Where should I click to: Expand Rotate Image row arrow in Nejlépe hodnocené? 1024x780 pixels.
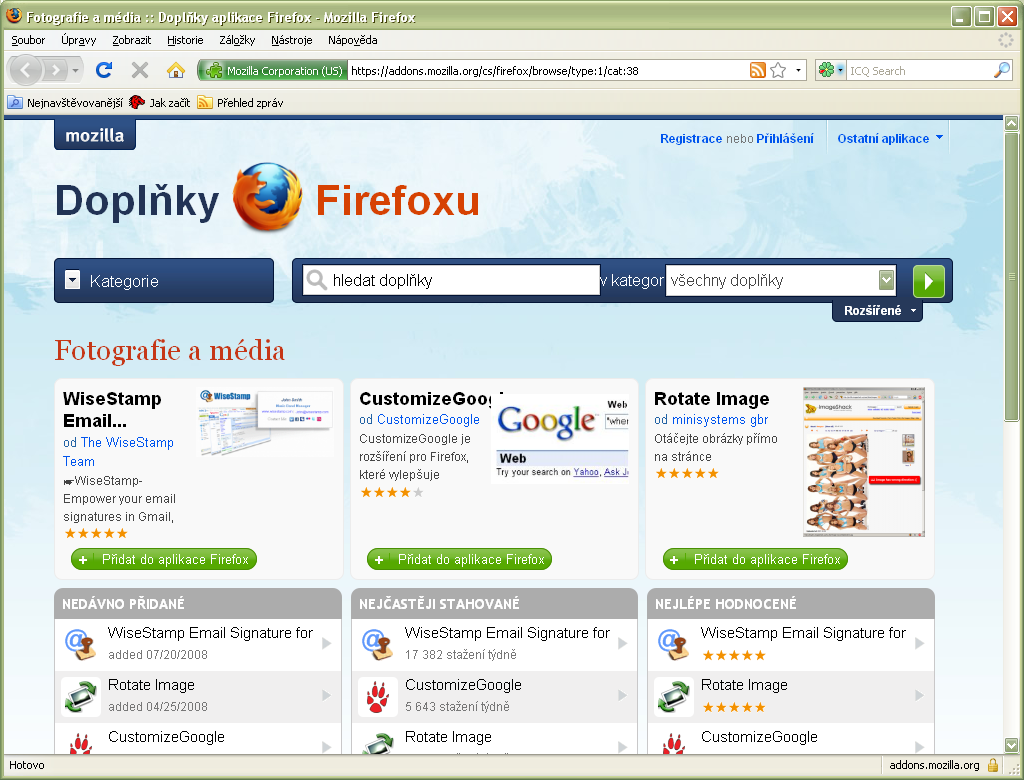coord(920,696)
